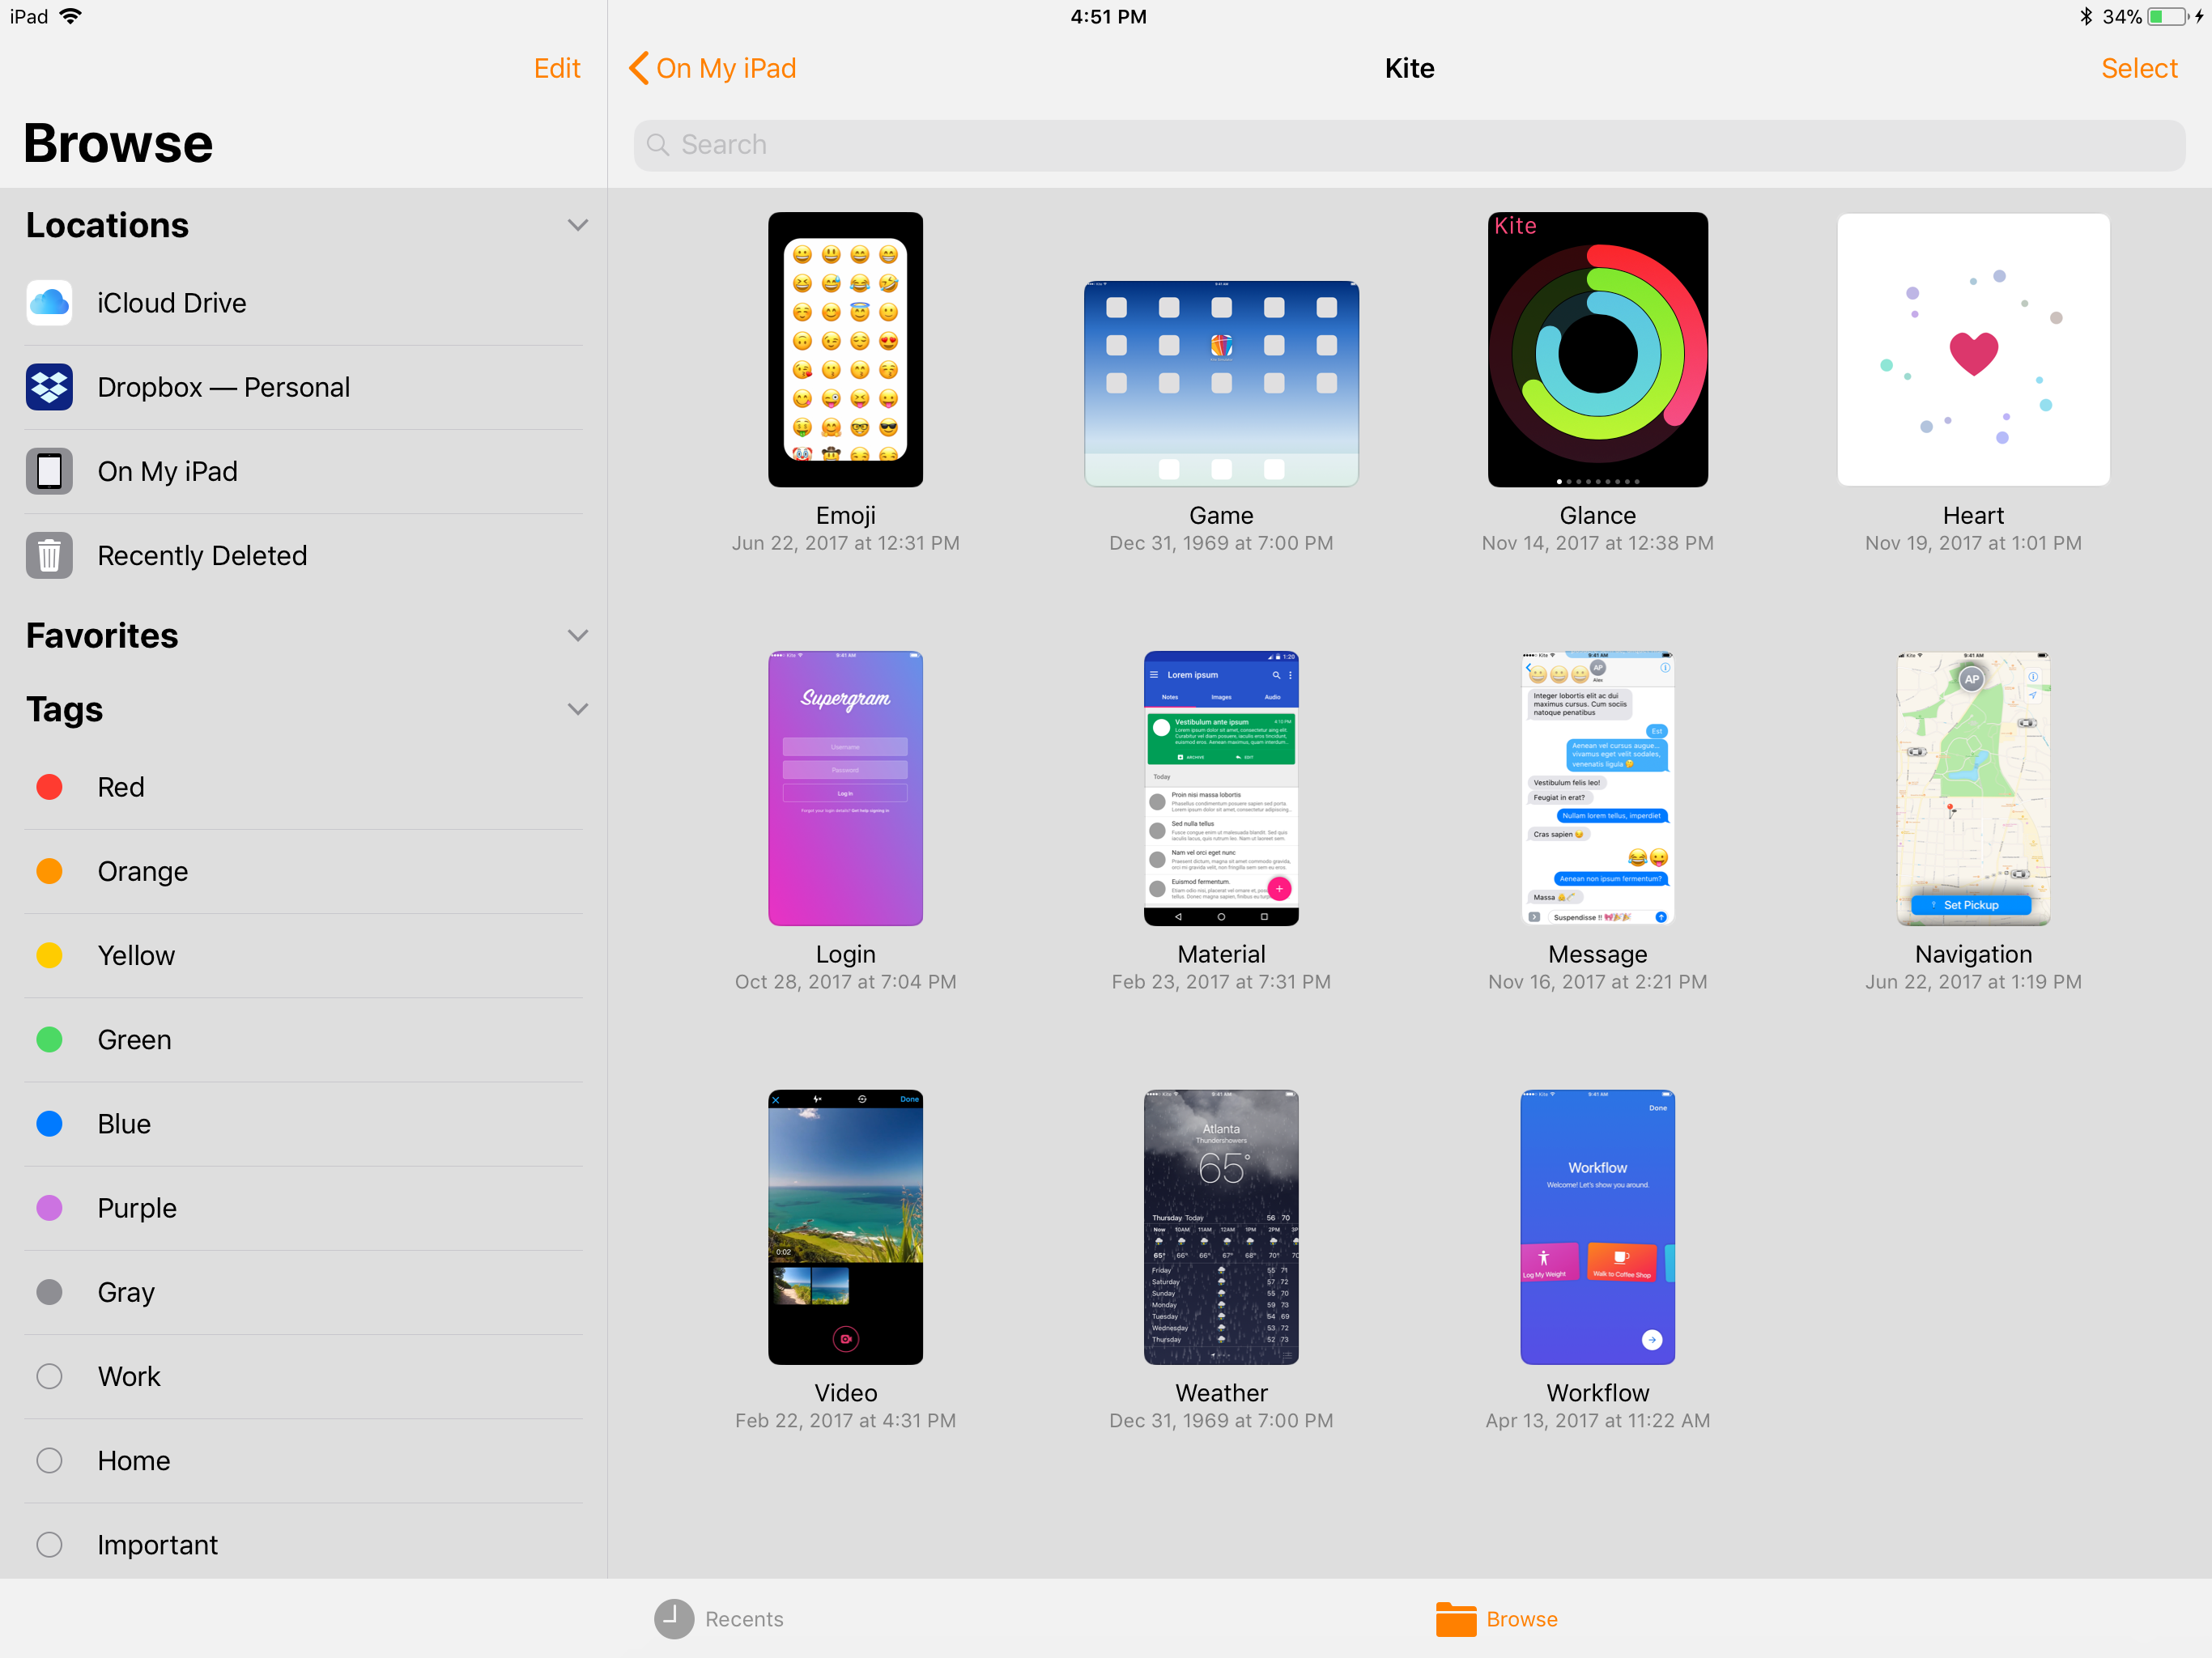Screen dimensions: 2212x1658
Task: Tap the Recents clock icon
Action: 674,1619
